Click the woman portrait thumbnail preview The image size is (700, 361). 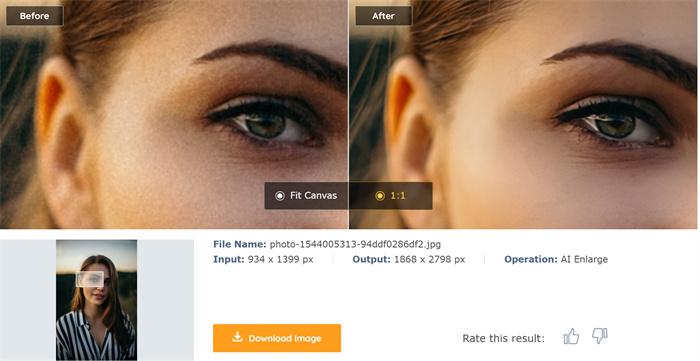pos(96,300)
